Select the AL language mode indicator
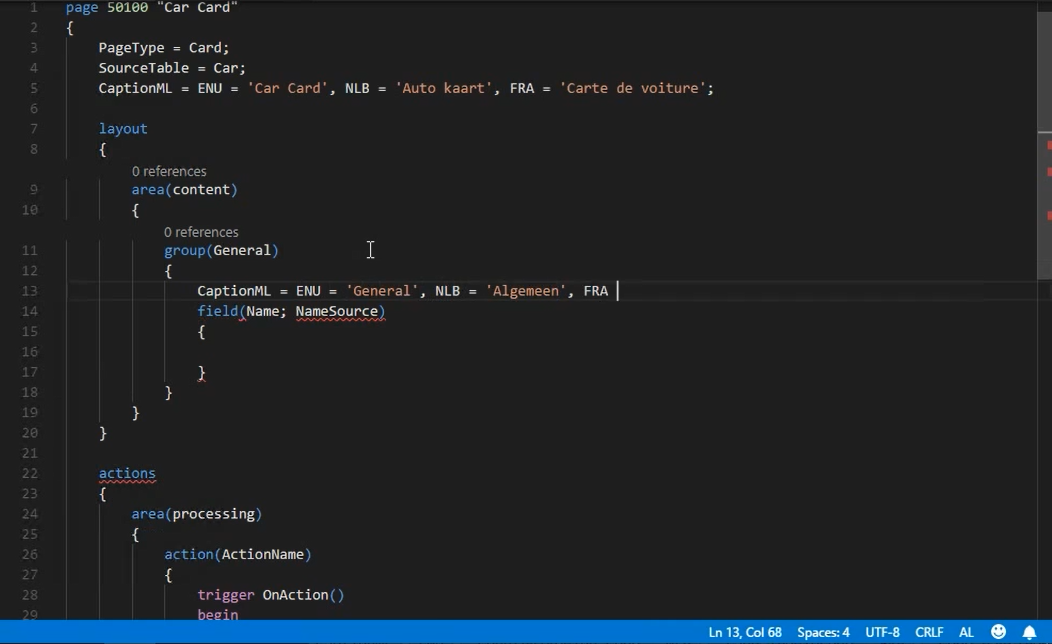 pos(966,632)
